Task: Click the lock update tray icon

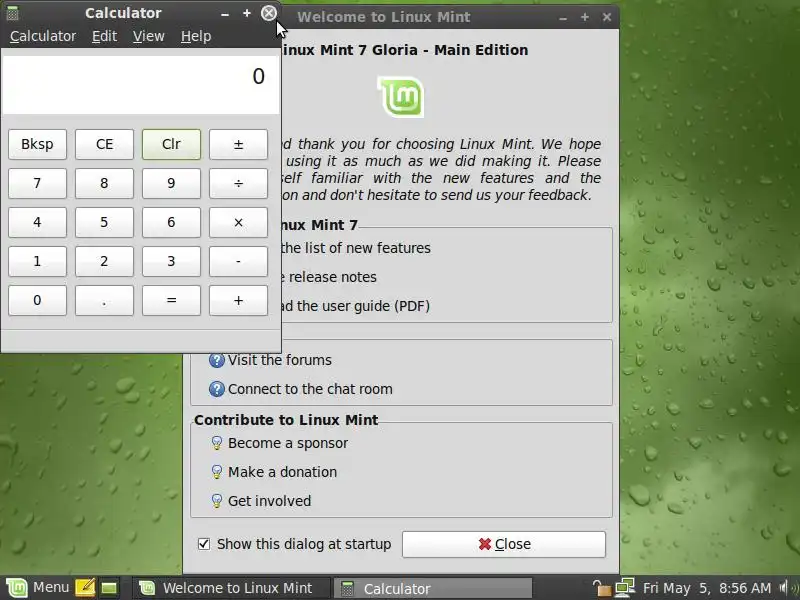Action: (601, 588)
